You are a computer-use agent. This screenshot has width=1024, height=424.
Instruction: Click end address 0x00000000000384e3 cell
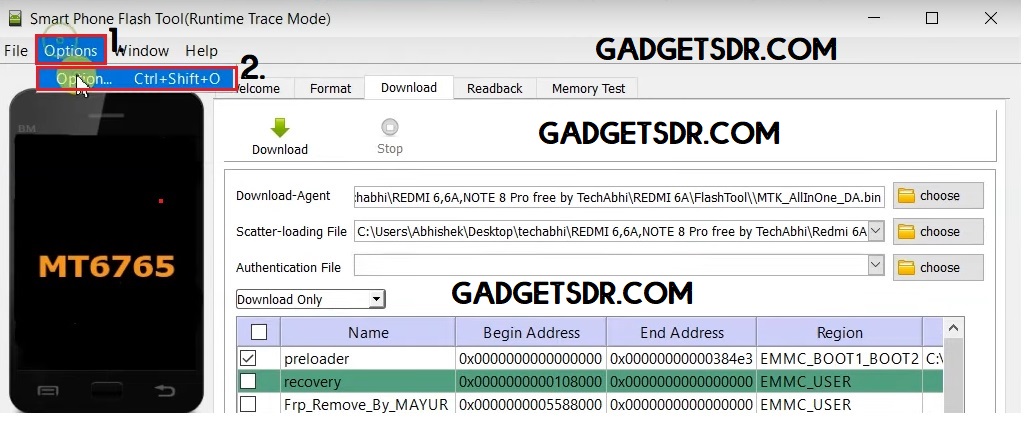tap(682, 359)
